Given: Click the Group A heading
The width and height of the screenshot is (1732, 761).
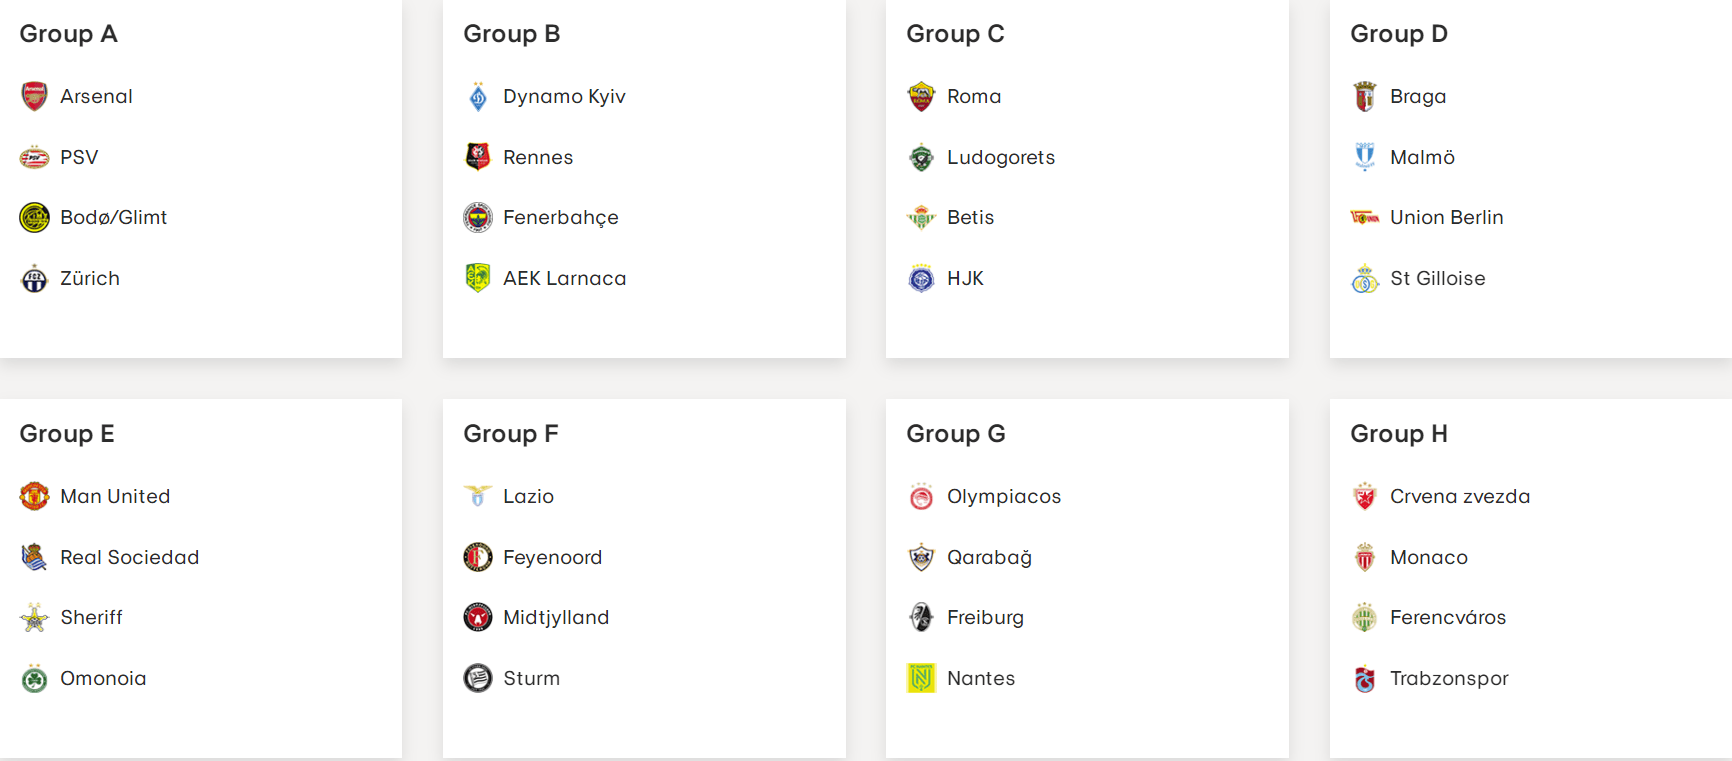Looking at the screenshot, I should (69, 34).
